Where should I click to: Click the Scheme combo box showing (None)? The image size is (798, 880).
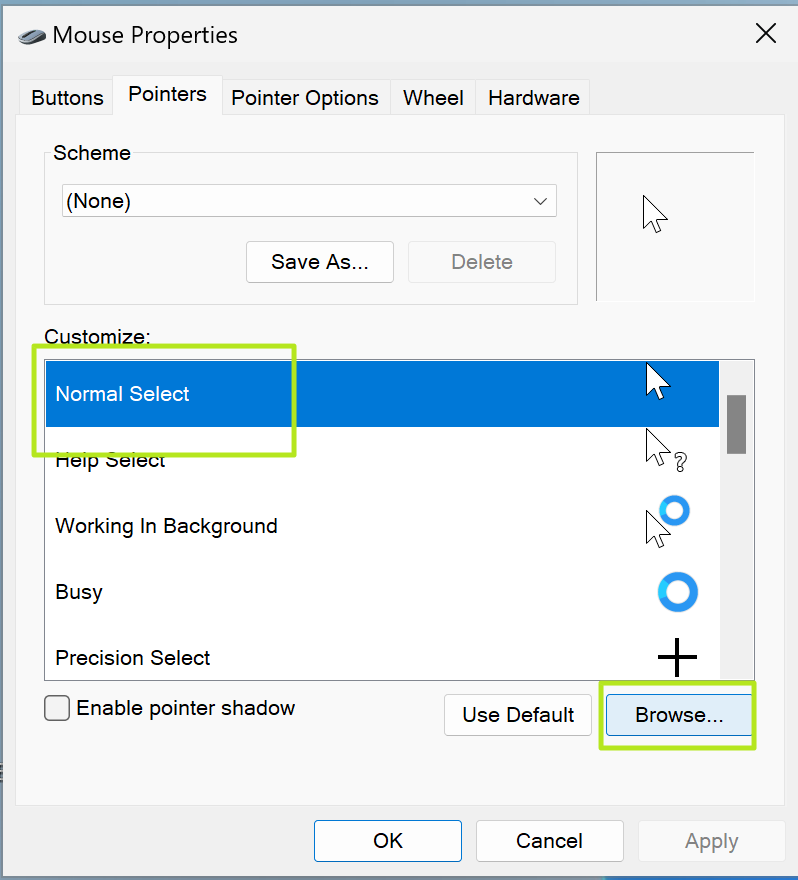tap(309, 200)
